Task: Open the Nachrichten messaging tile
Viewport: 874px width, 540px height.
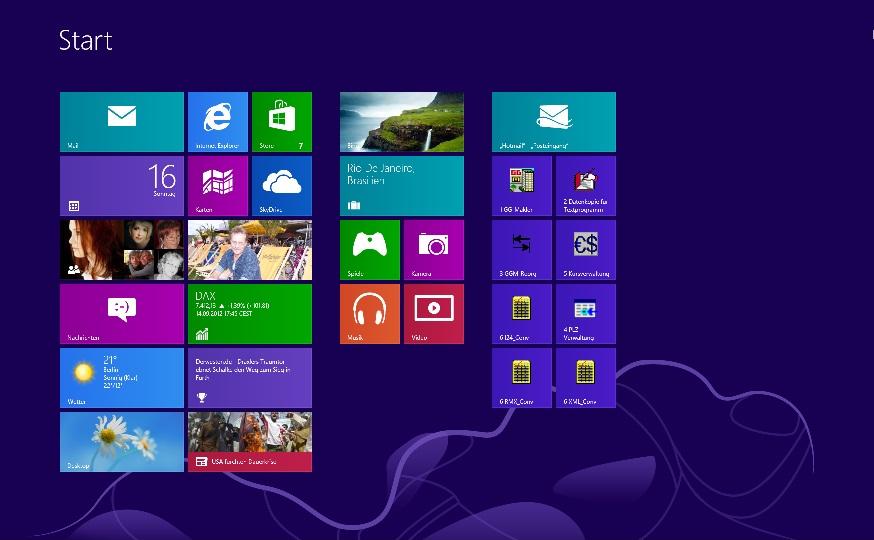Action: pyautogui.click(x=122, y=314)
